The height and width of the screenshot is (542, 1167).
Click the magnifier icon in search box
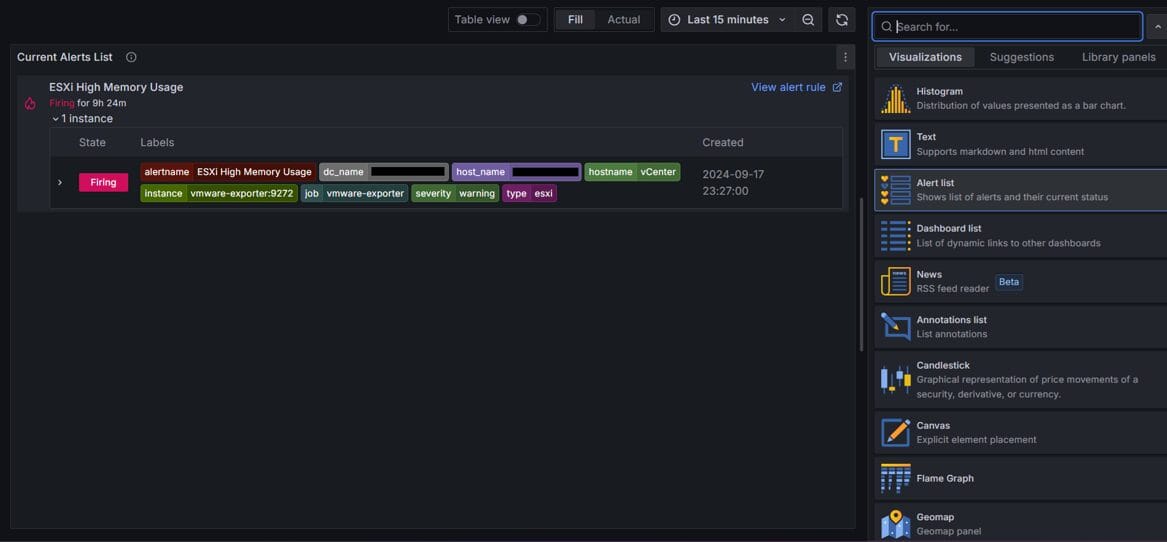pos(886,27)
